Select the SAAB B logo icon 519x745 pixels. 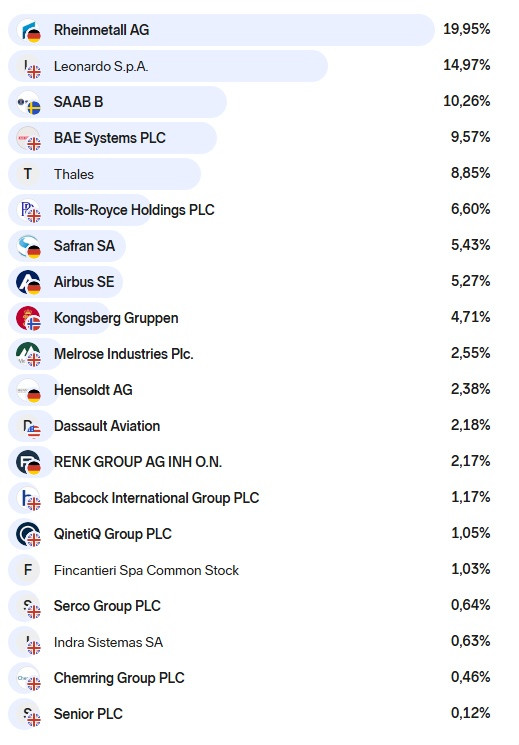coord(29,103)
